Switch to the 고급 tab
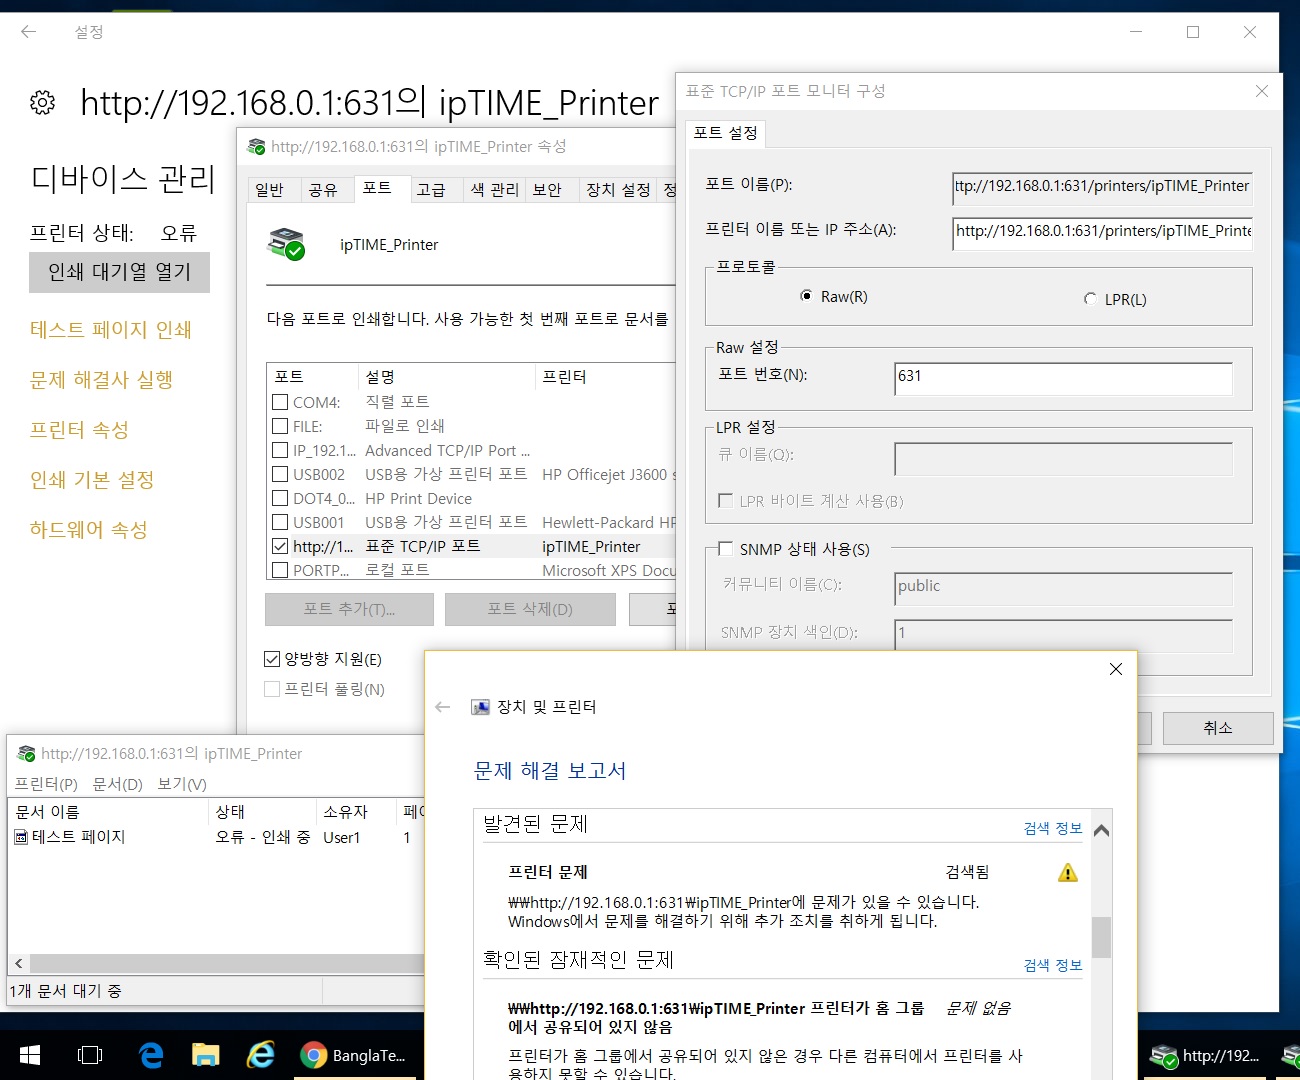Image resolution: width=1300 pixels, height=1080 pixels. [431, 190]
